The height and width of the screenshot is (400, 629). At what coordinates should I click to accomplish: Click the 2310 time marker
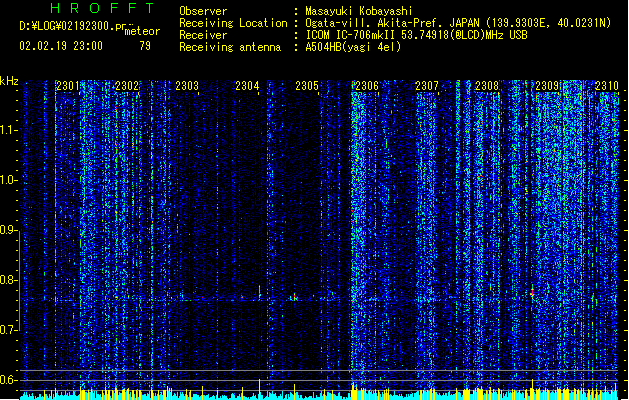tap(607, 86)
